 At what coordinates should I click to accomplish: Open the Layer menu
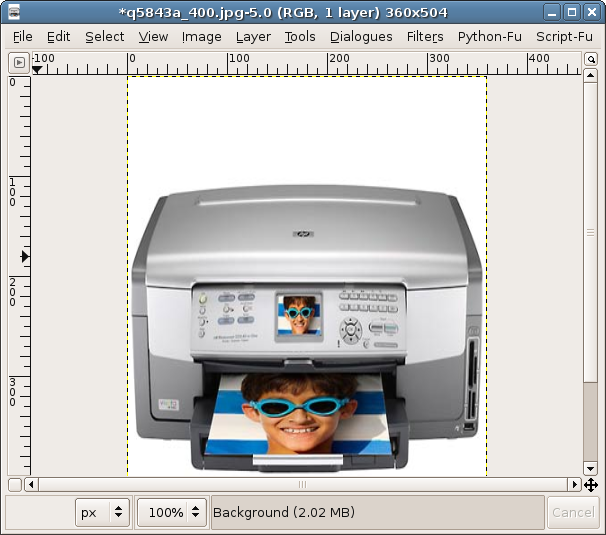pos(253,37)
